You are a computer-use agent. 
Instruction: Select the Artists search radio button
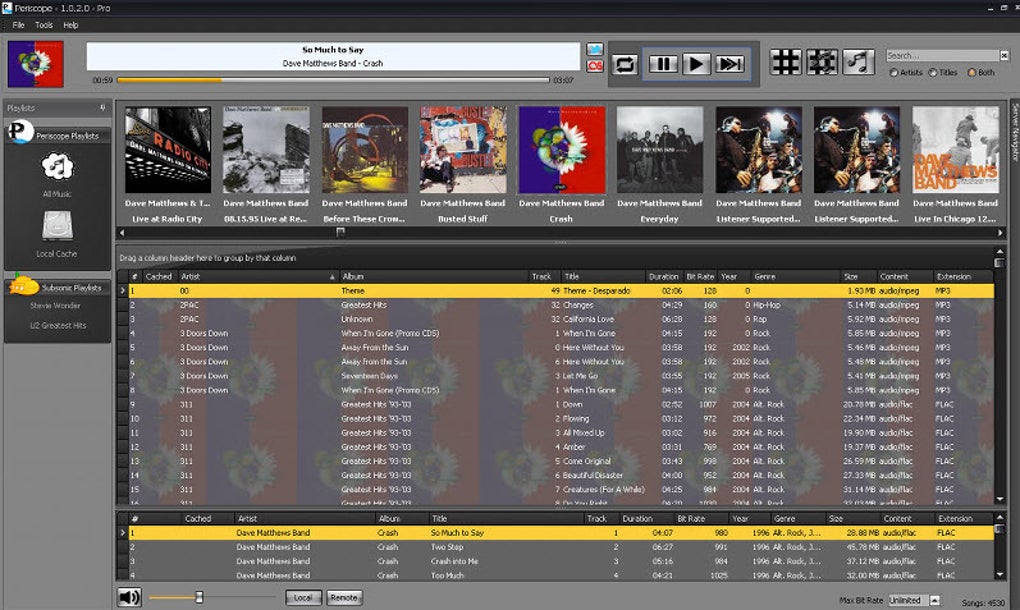tap(894, 73)
